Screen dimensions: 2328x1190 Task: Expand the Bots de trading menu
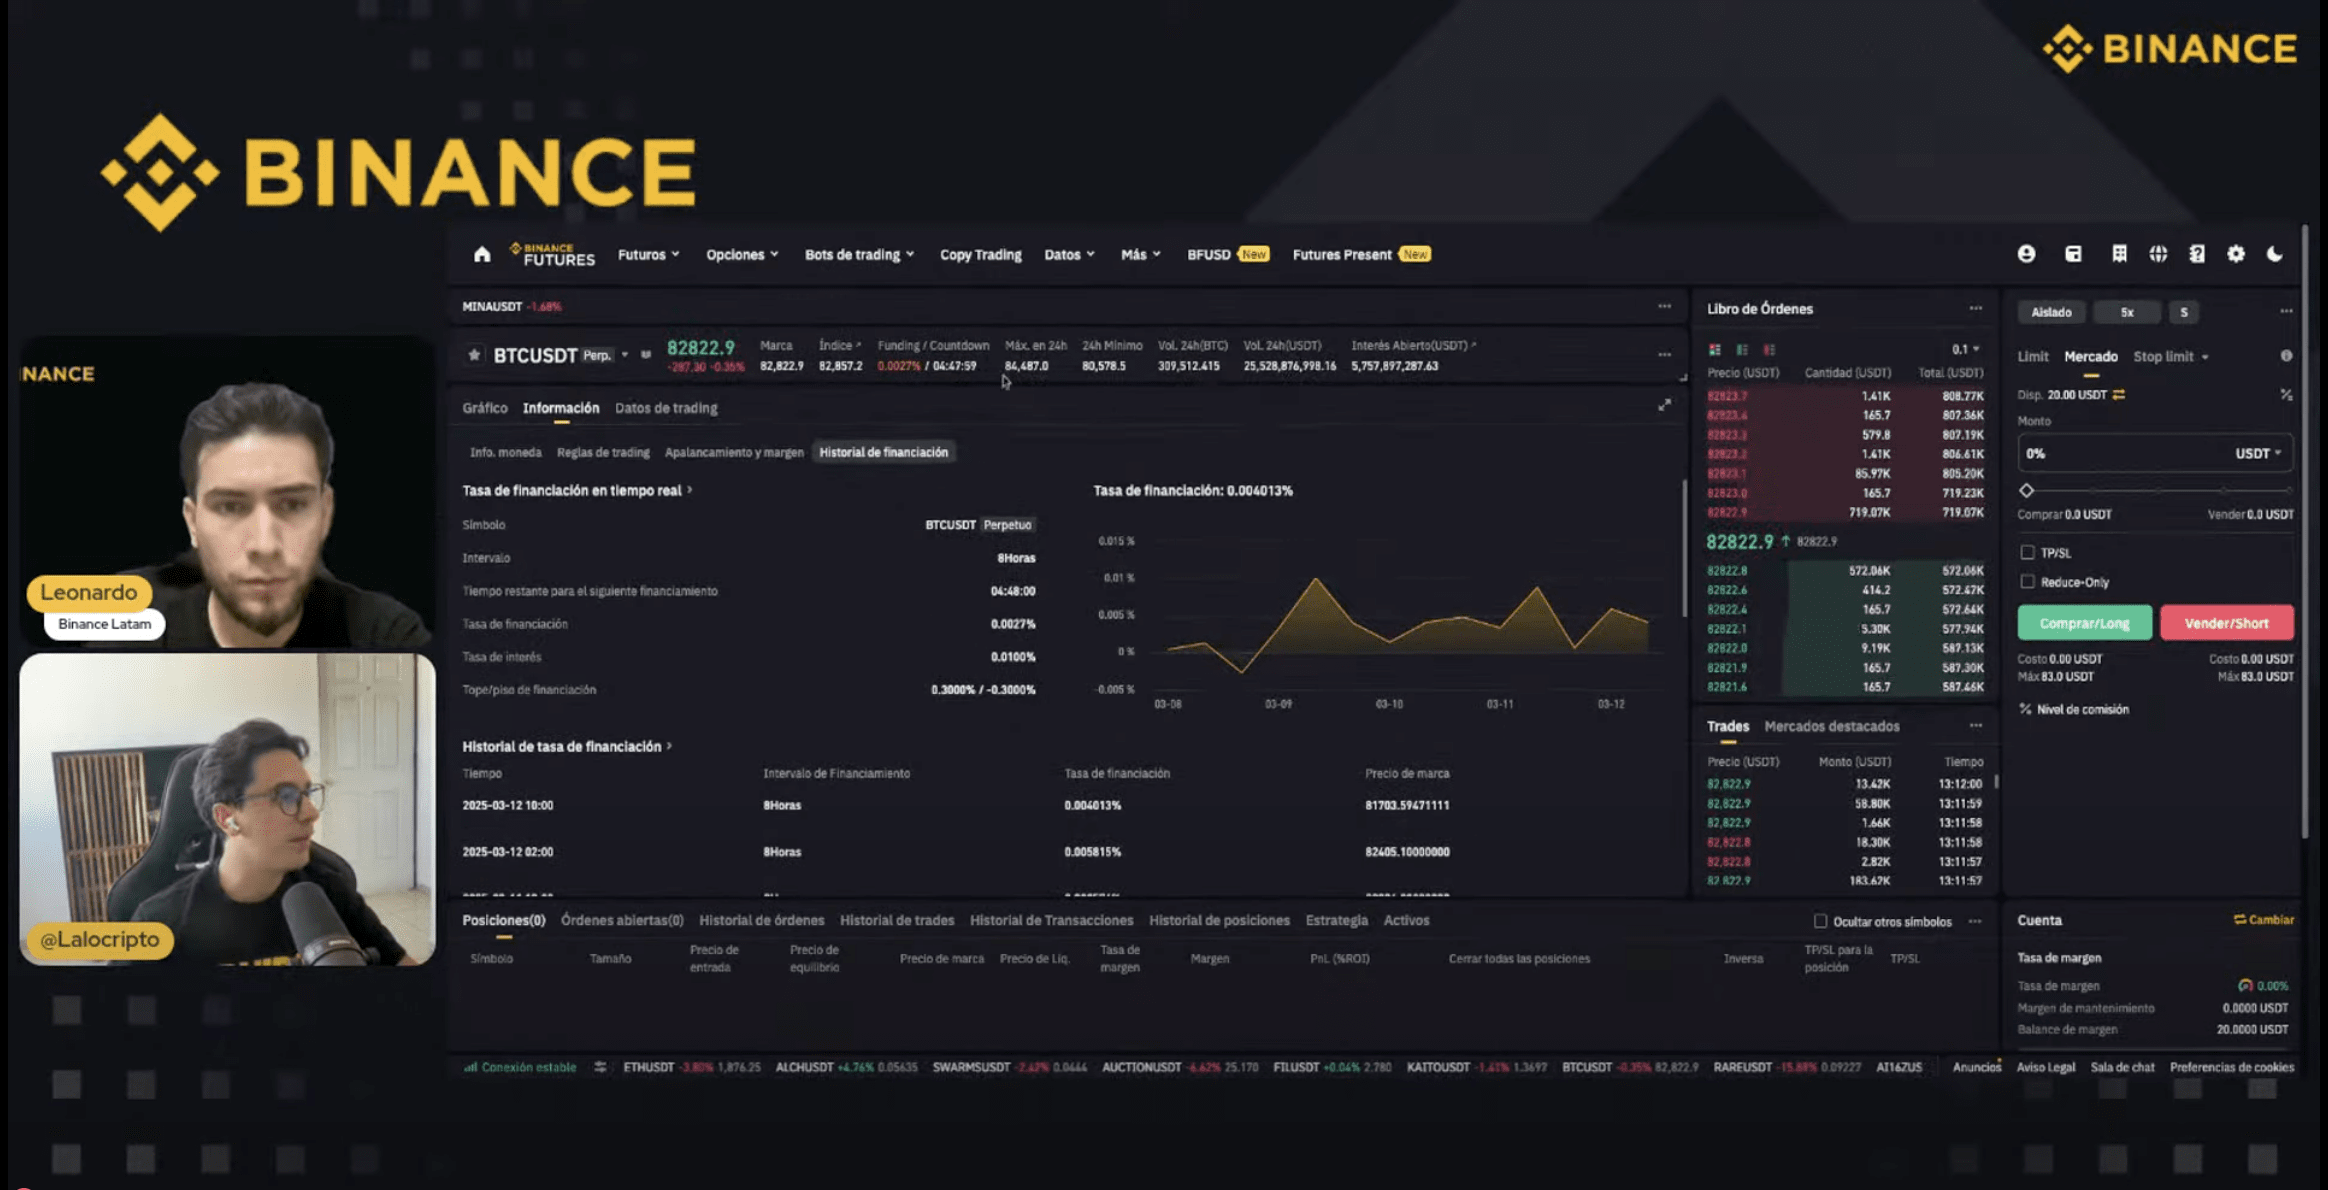[859, 255]
